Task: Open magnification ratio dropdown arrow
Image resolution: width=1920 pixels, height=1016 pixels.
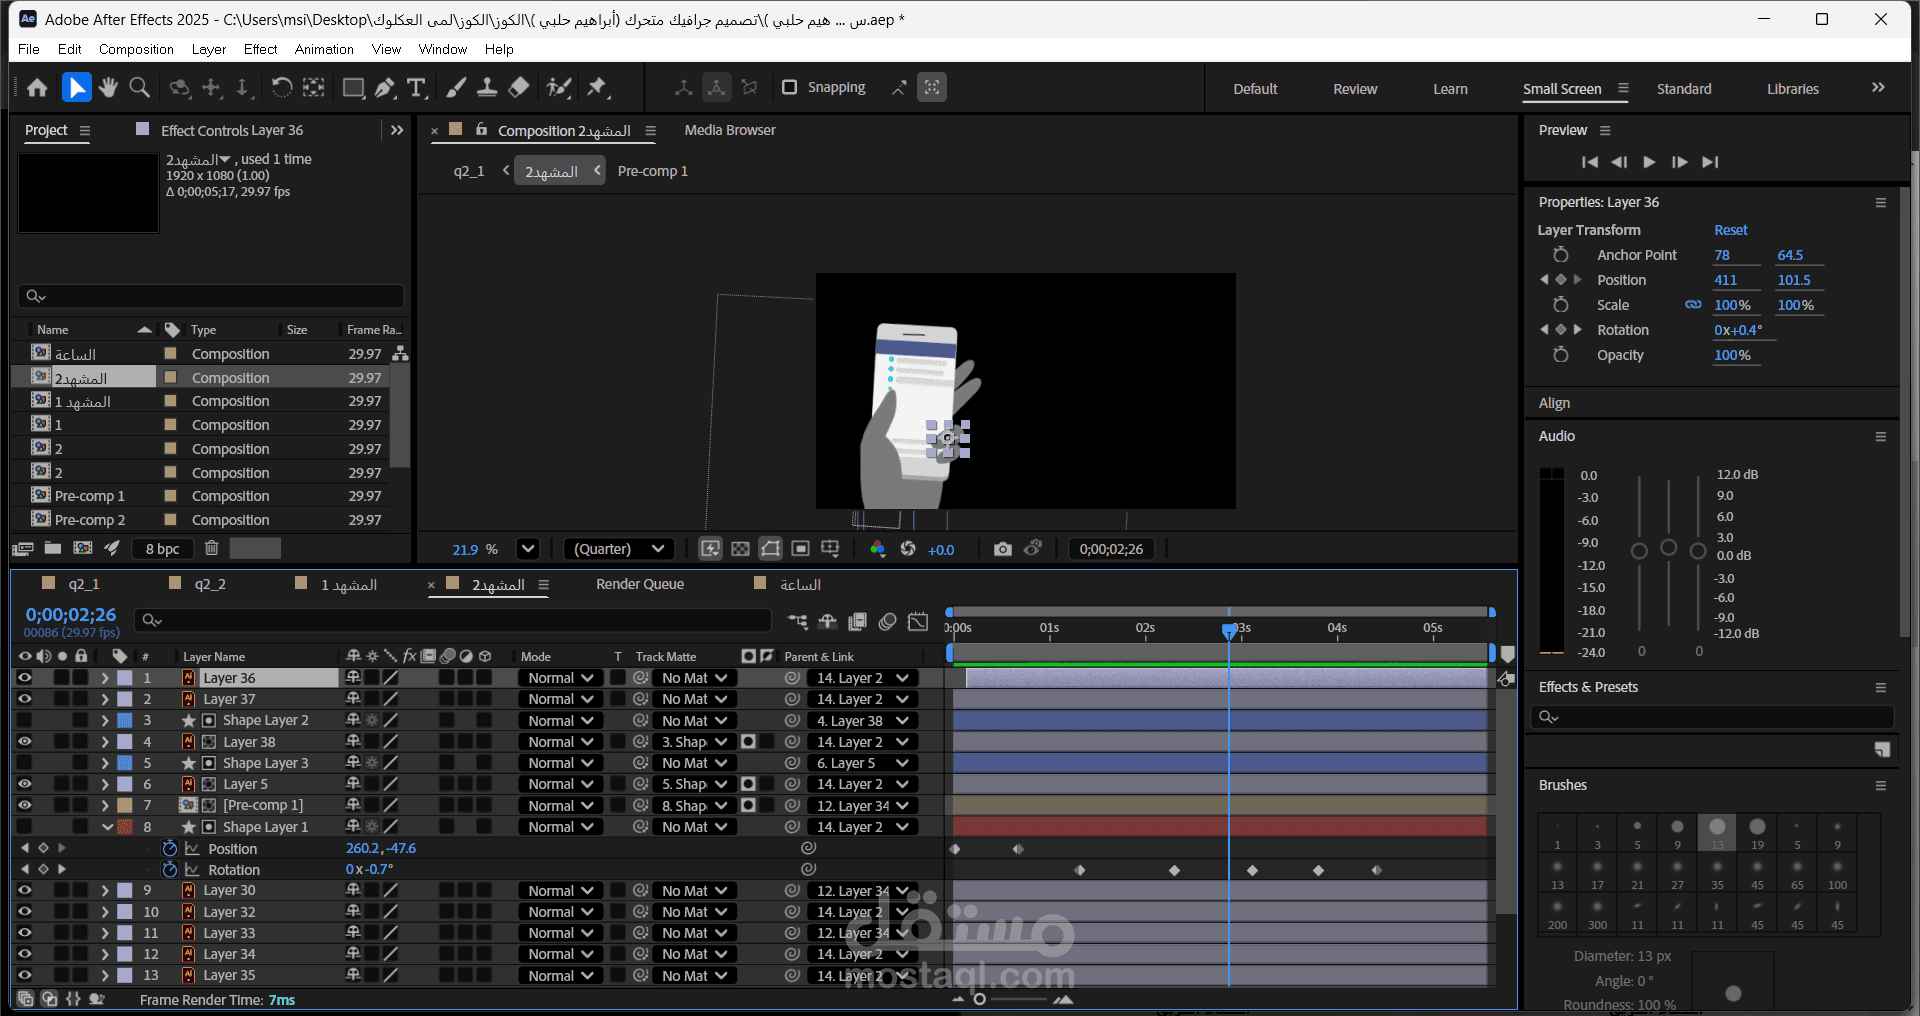Action: pos(528,549)
